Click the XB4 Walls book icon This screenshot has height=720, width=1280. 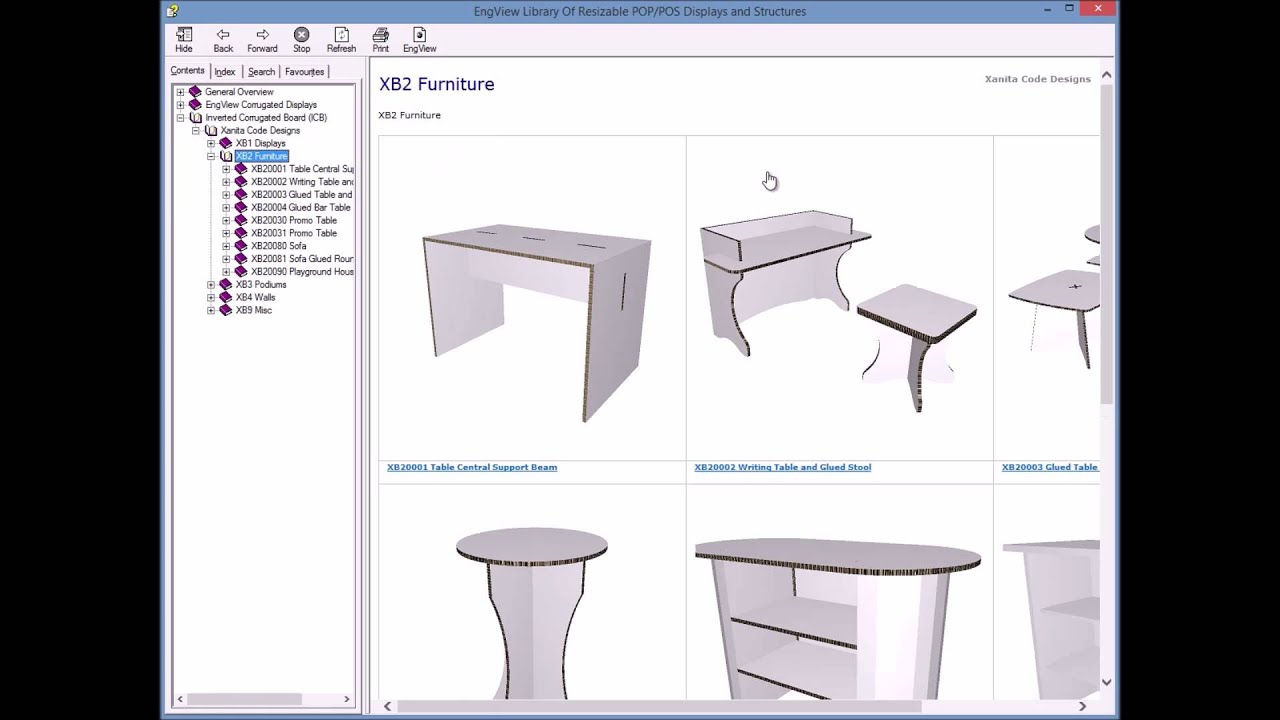[x=225, y=297]
